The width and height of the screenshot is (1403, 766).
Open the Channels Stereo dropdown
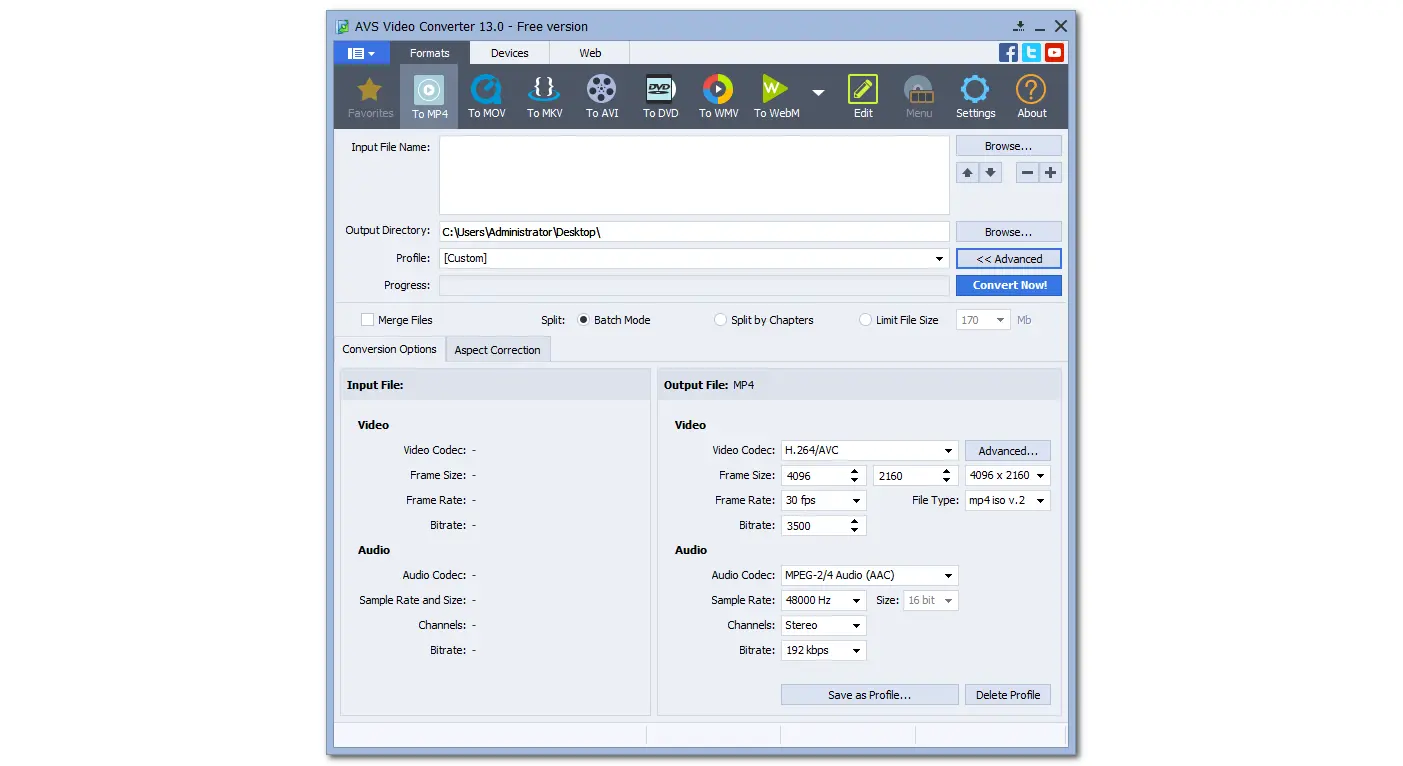click(x=823, y=625)
